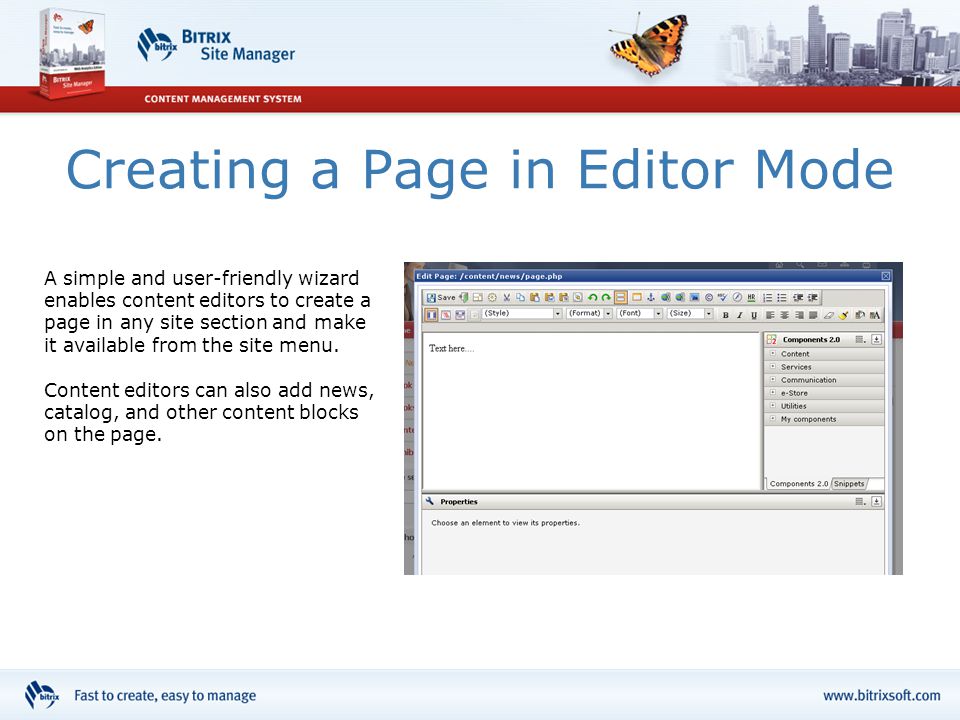Screen dimensions: 960x720
Task: Click the Bitrix product box image
Action: (x=72, y=53)
